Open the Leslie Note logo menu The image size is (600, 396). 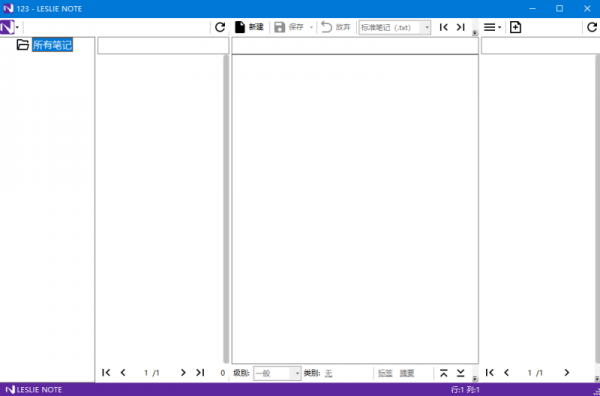coord(10,27)
